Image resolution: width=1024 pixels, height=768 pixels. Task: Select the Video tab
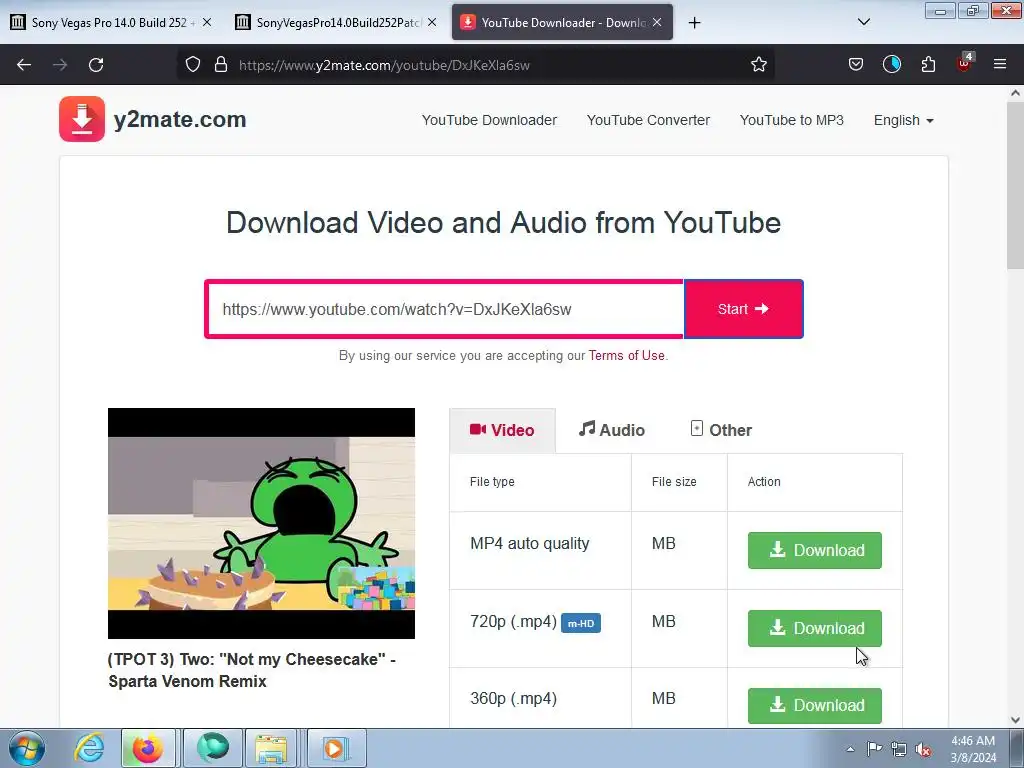502,430
